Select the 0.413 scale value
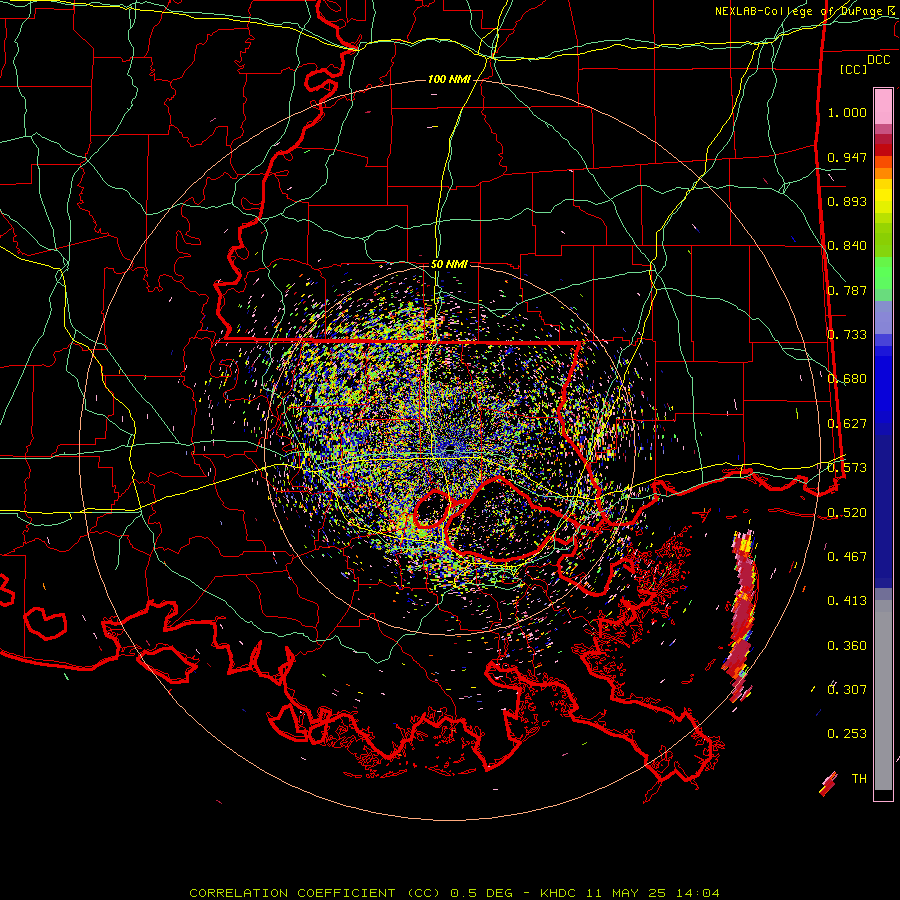 (847, 601)
